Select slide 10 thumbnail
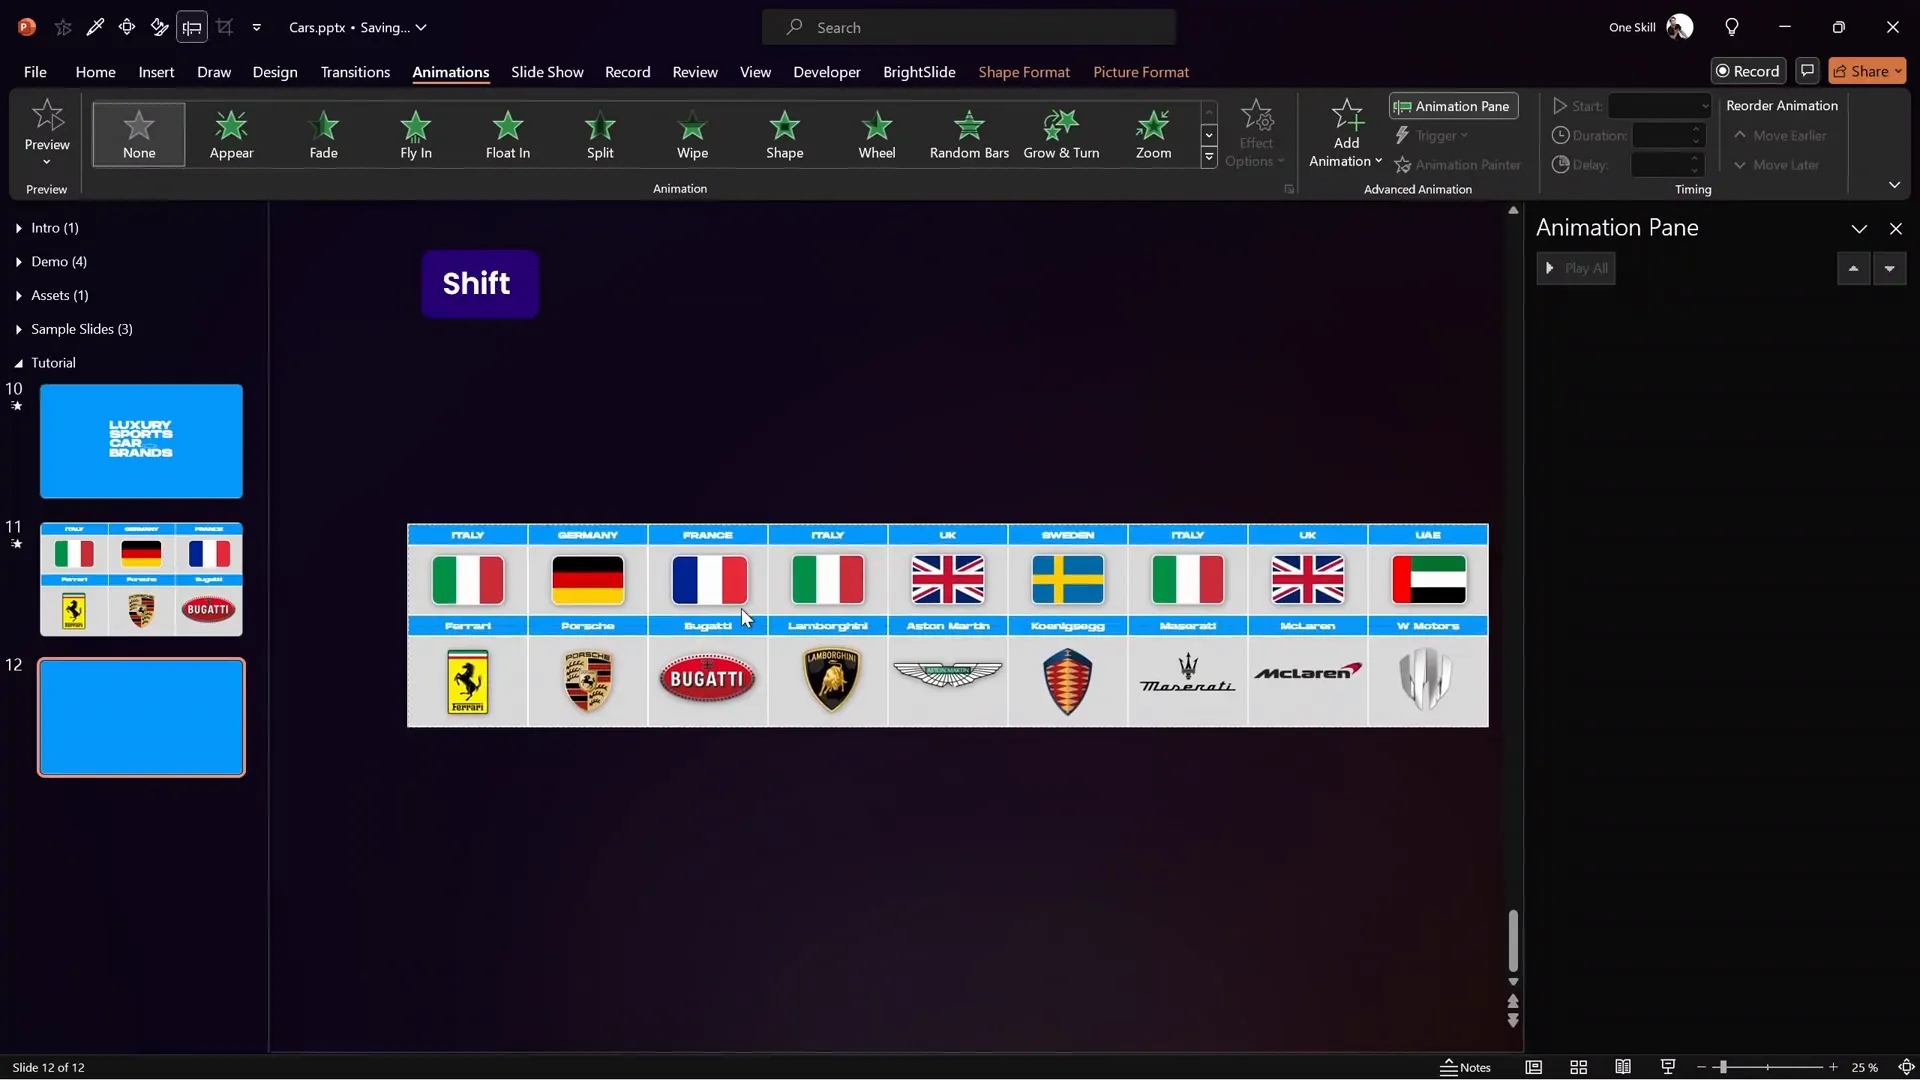1920x1080 pixels. [141, 441]
